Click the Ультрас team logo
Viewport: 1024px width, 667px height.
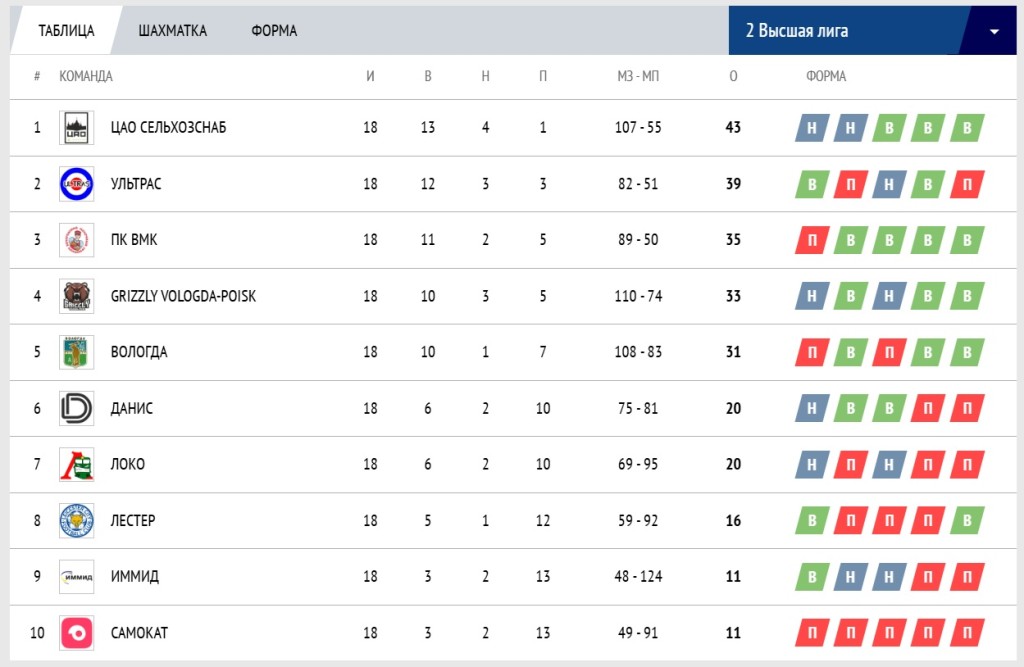pyautogui.click(x=76, y=184)
